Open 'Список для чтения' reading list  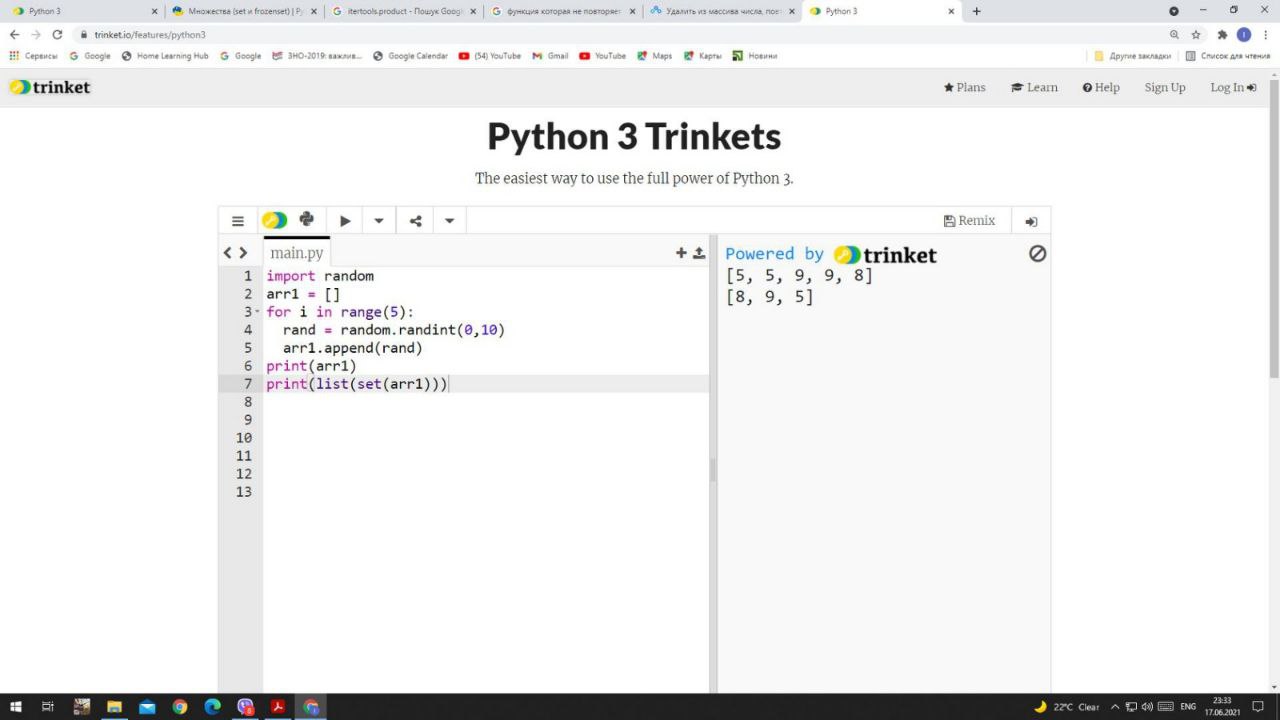(x=1227, y=56)
